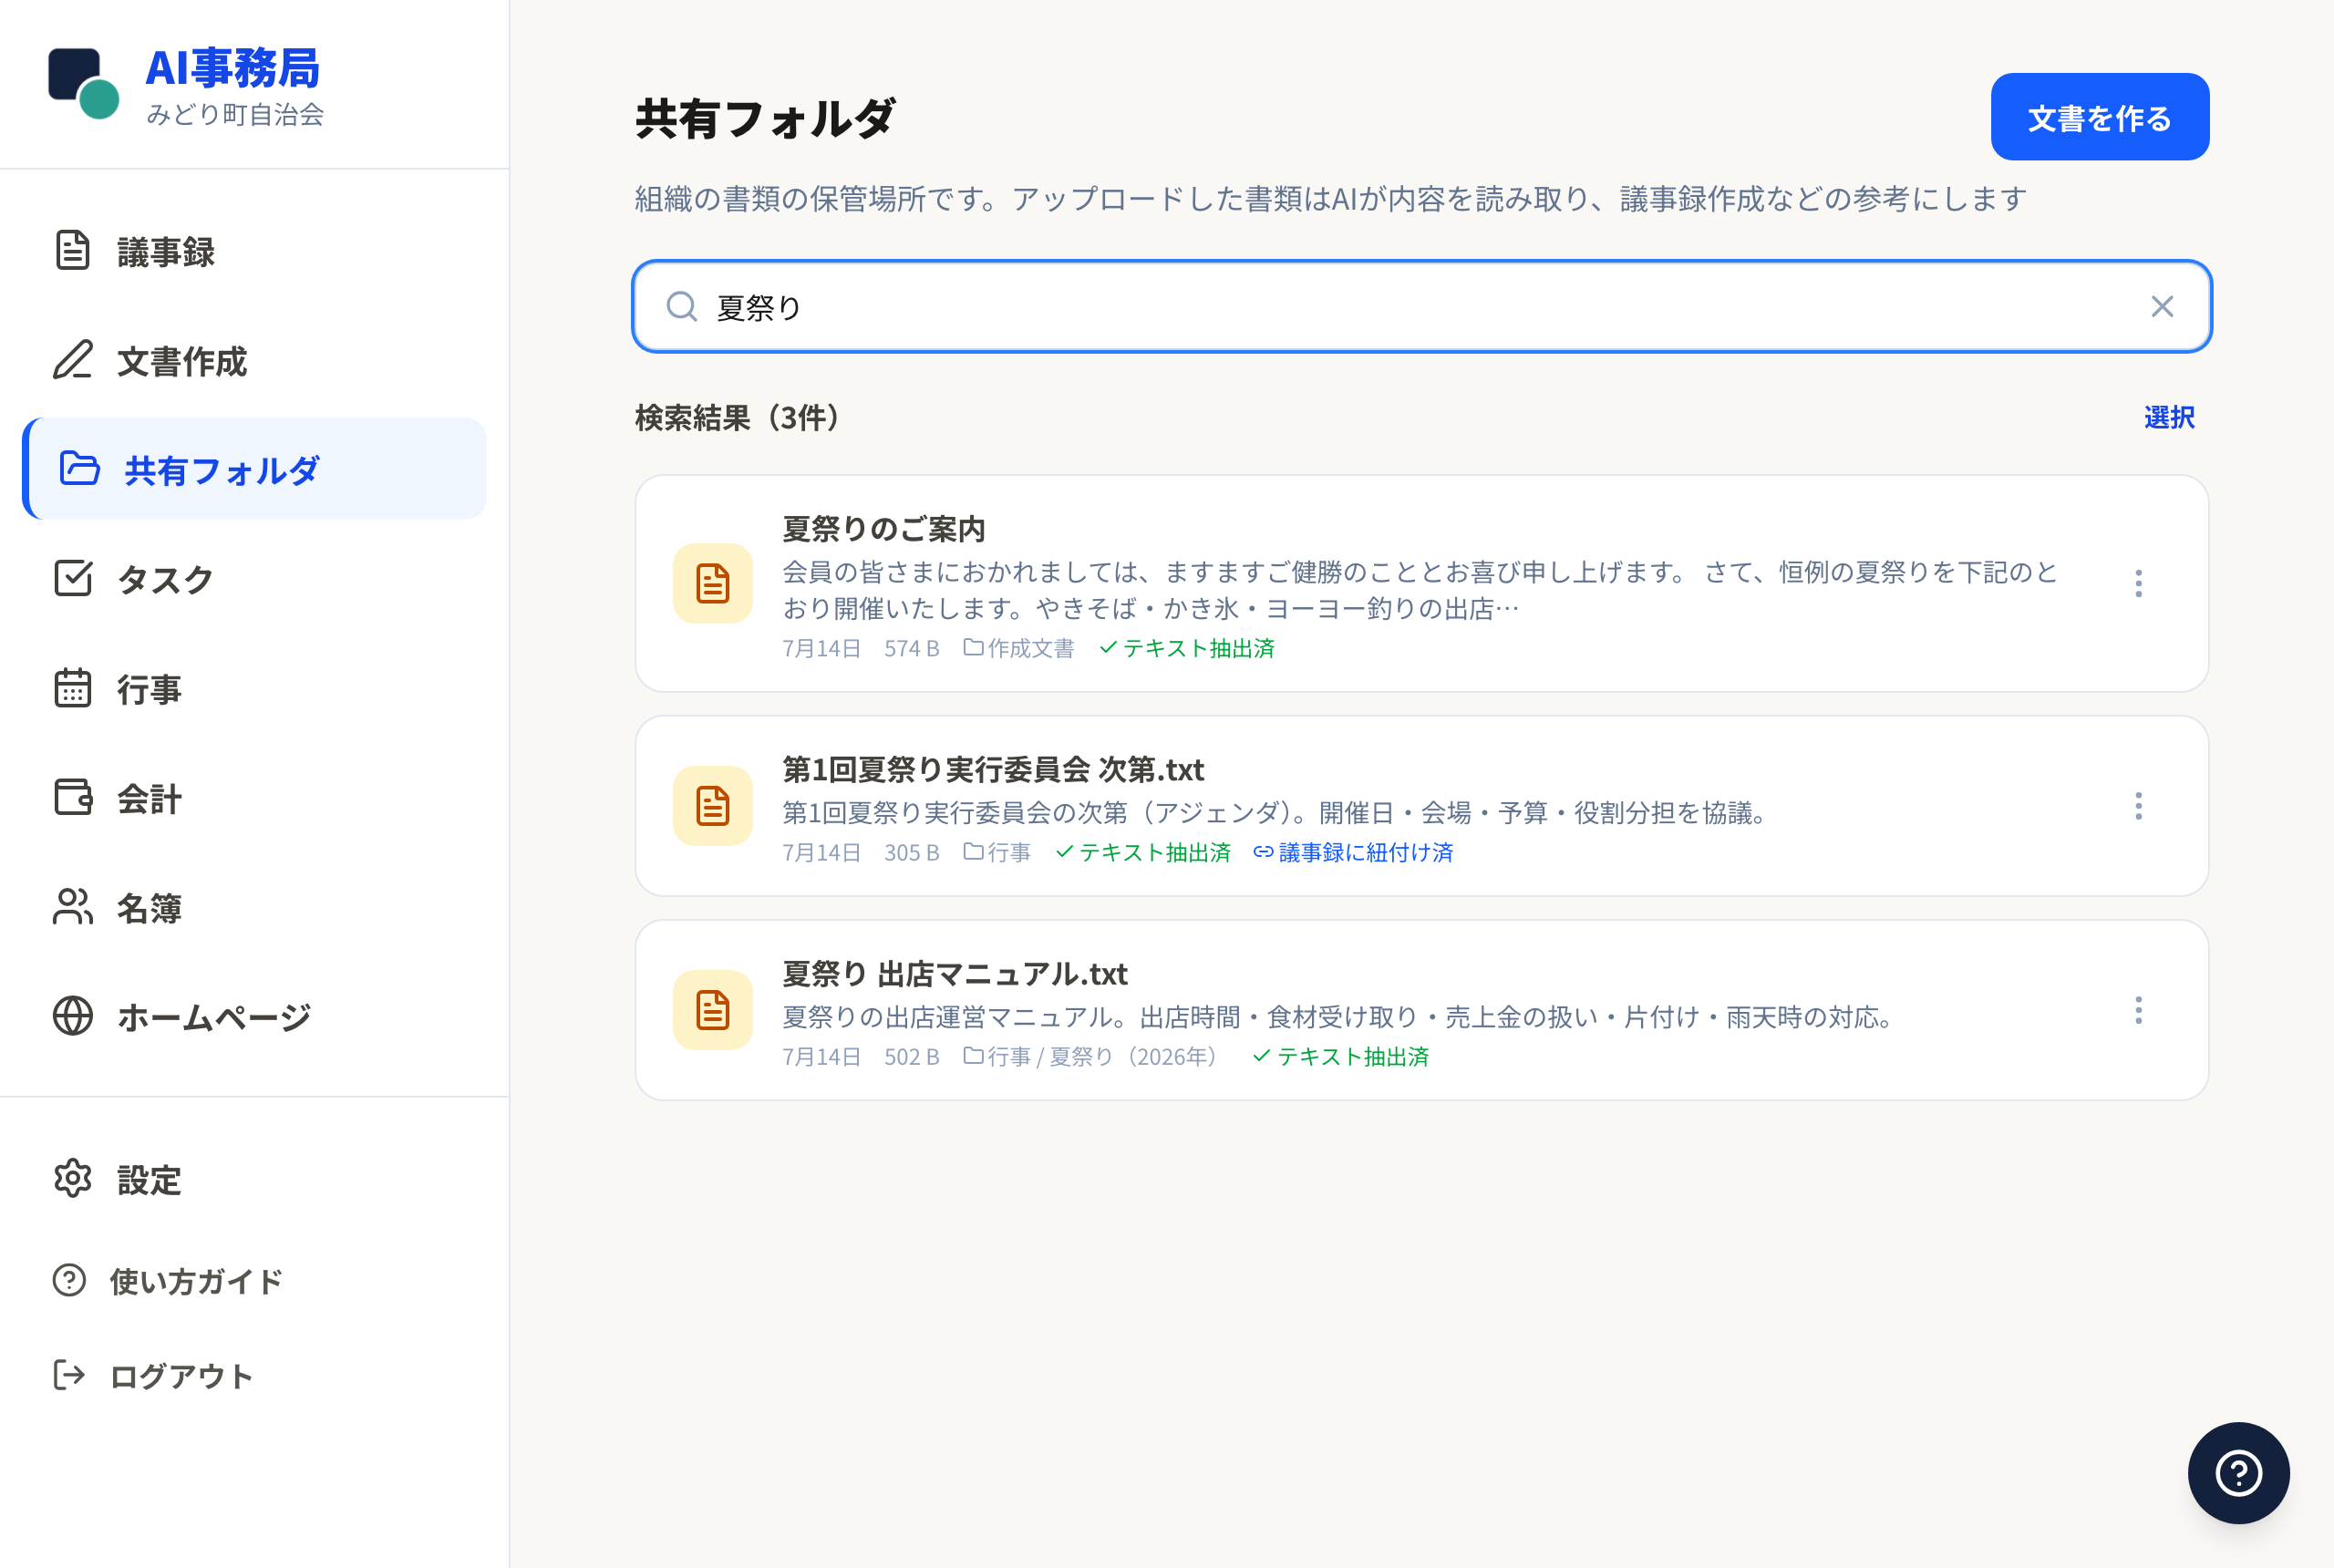
Task: Click the 574 B file size
Action: click(x=911, y=648)
